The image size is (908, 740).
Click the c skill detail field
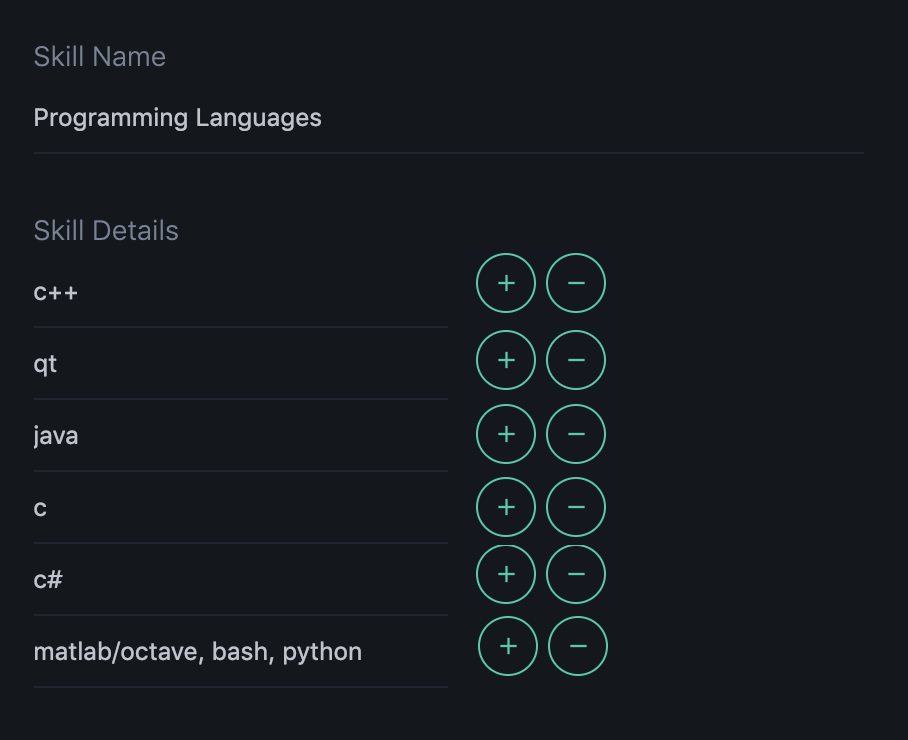(x=240, y=508)
